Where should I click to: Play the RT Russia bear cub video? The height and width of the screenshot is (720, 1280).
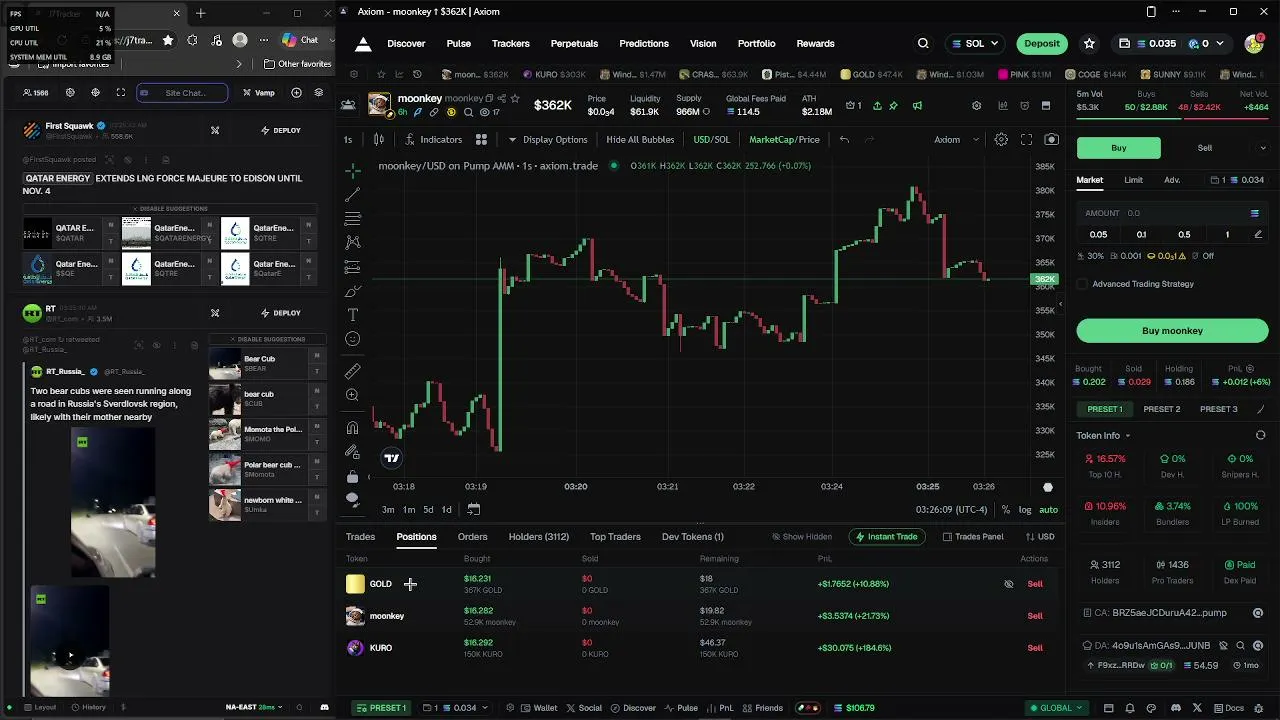[70, 656]
